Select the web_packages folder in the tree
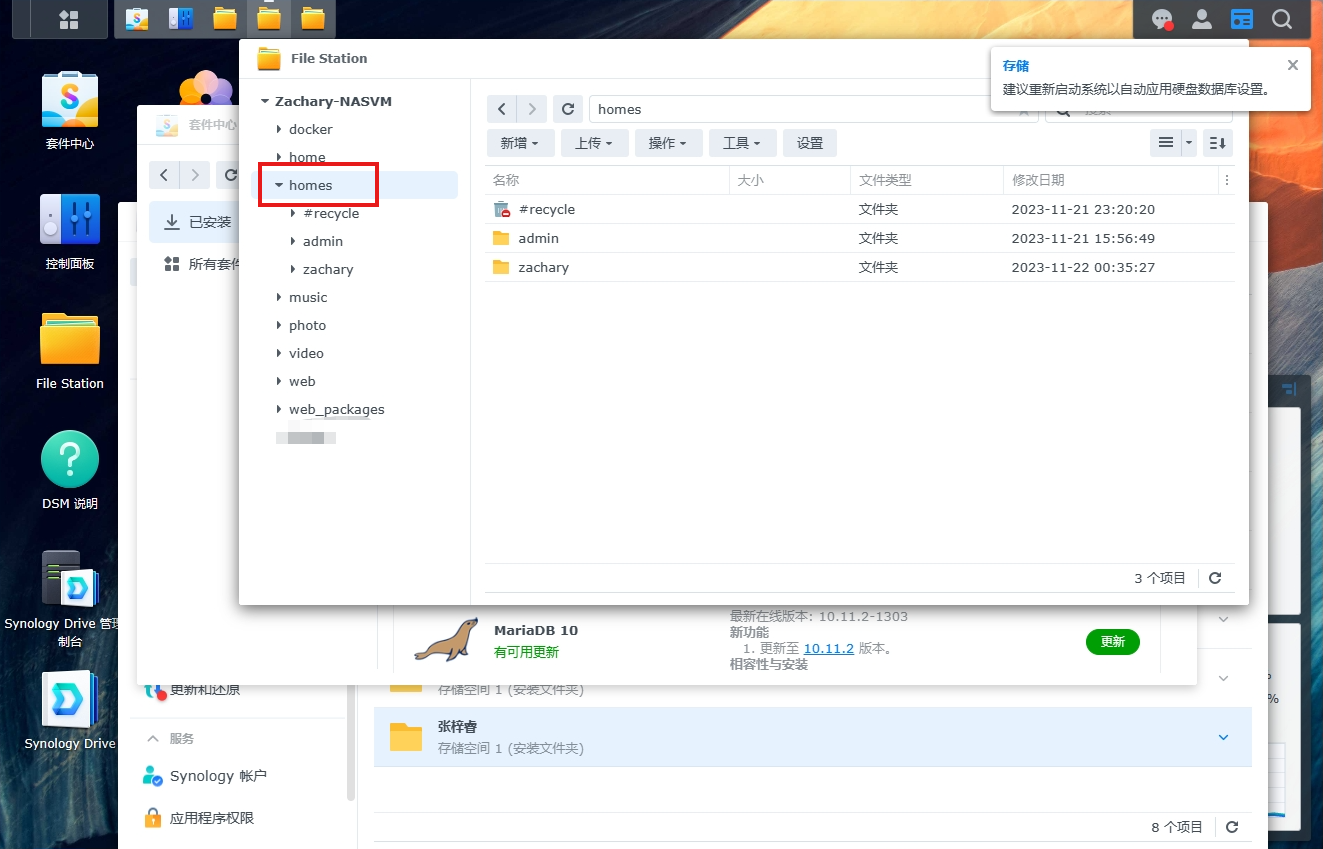The height and width of the screenshot is (849, 1323). pos(337,409)
